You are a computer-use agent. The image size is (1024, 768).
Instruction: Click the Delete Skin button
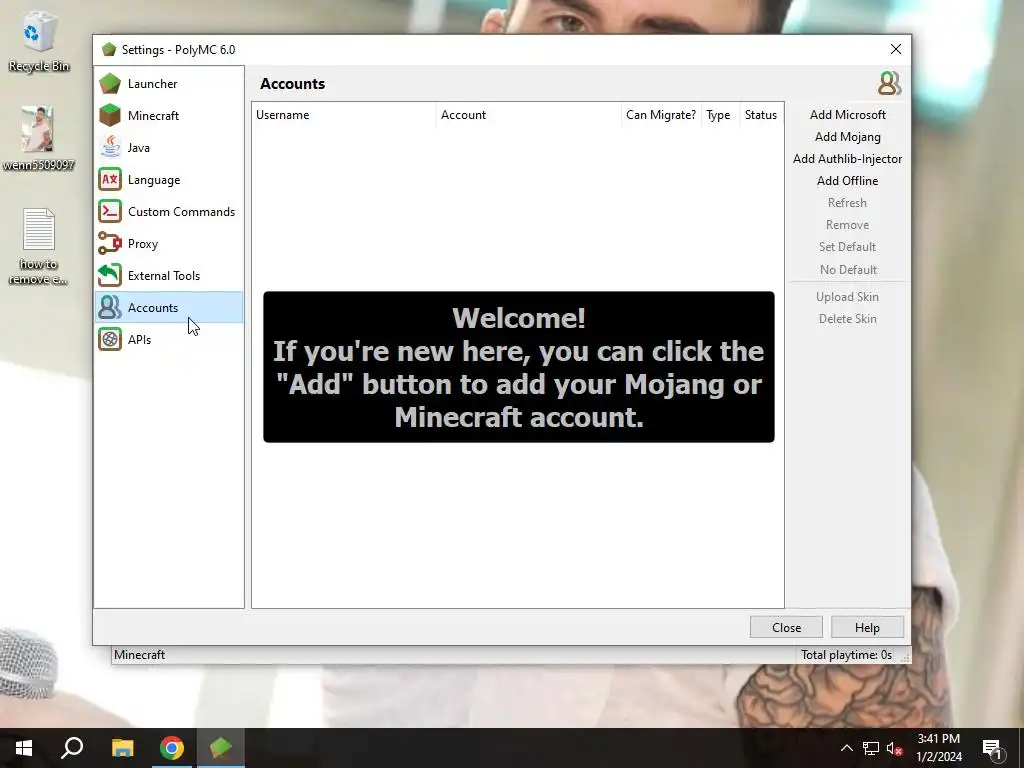point(848,319)
